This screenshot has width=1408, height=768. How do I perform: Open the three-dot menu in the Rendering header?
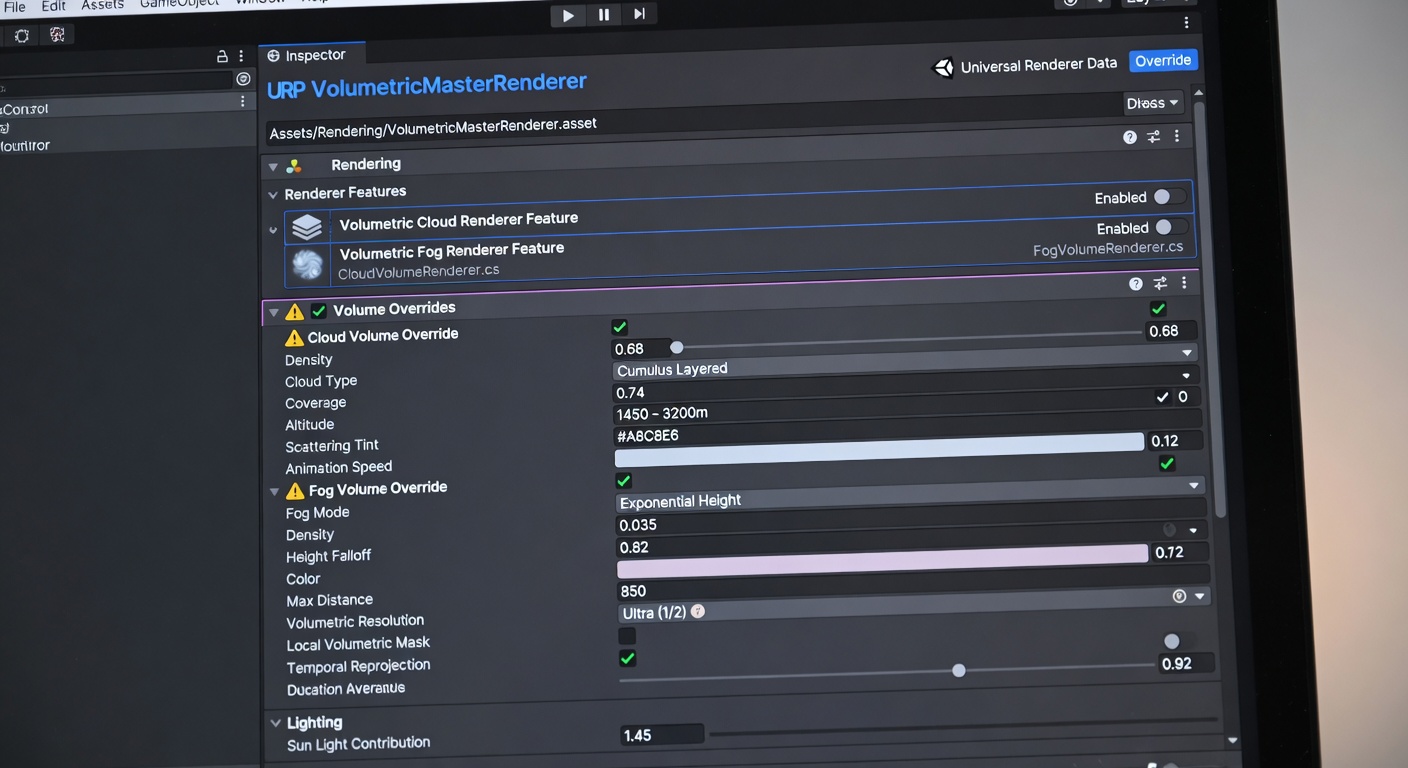coord(1176,135)
